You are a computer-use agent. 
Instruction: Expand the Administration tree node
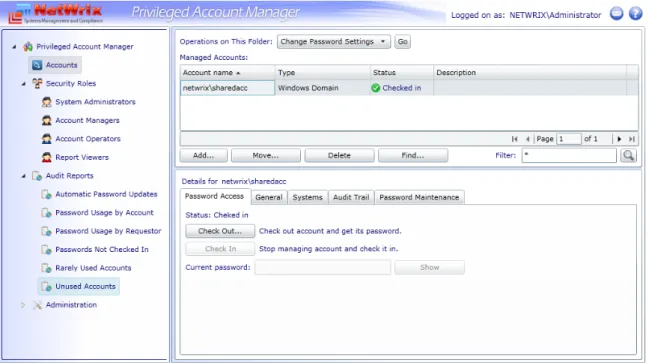point(23,305)
